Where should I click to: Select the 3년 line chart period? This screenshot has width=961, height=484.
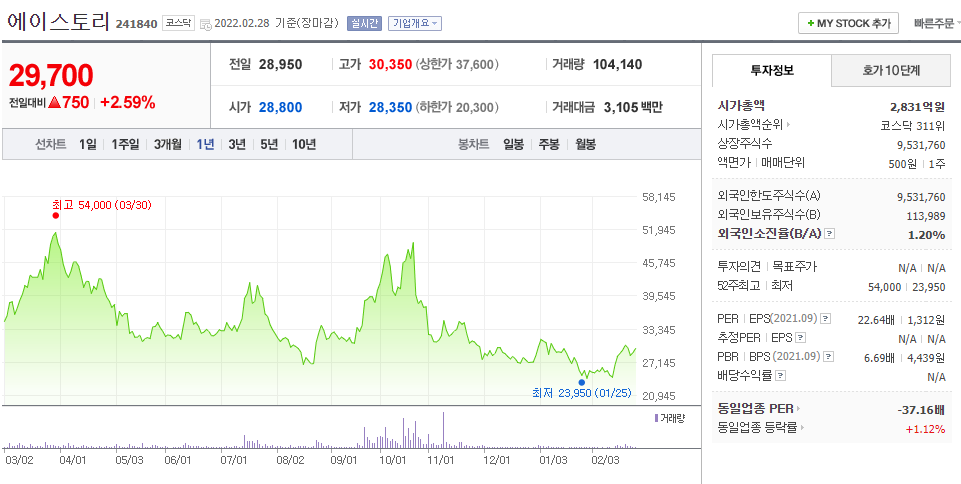point(237,145)
